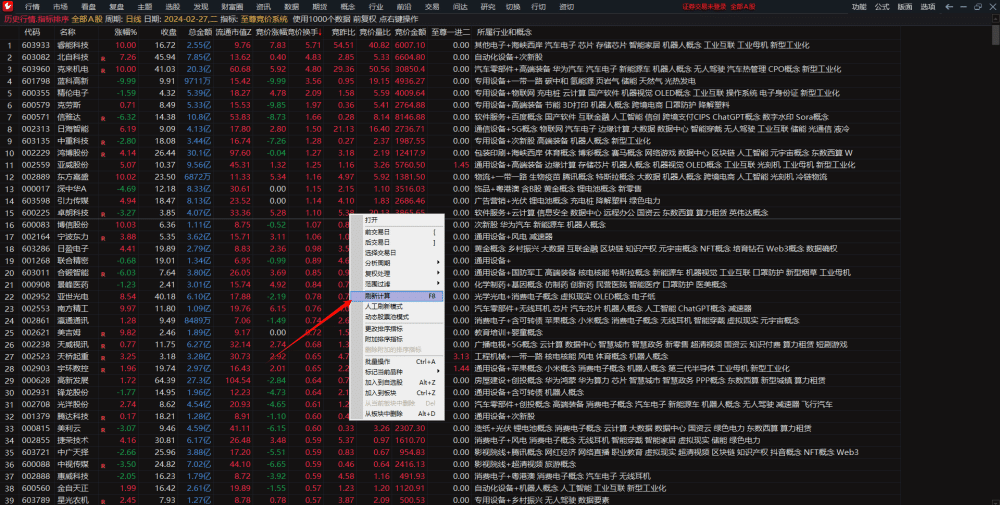Sort by the 总金额 column header
The image size is (1000, 505).
click(200, 32)
